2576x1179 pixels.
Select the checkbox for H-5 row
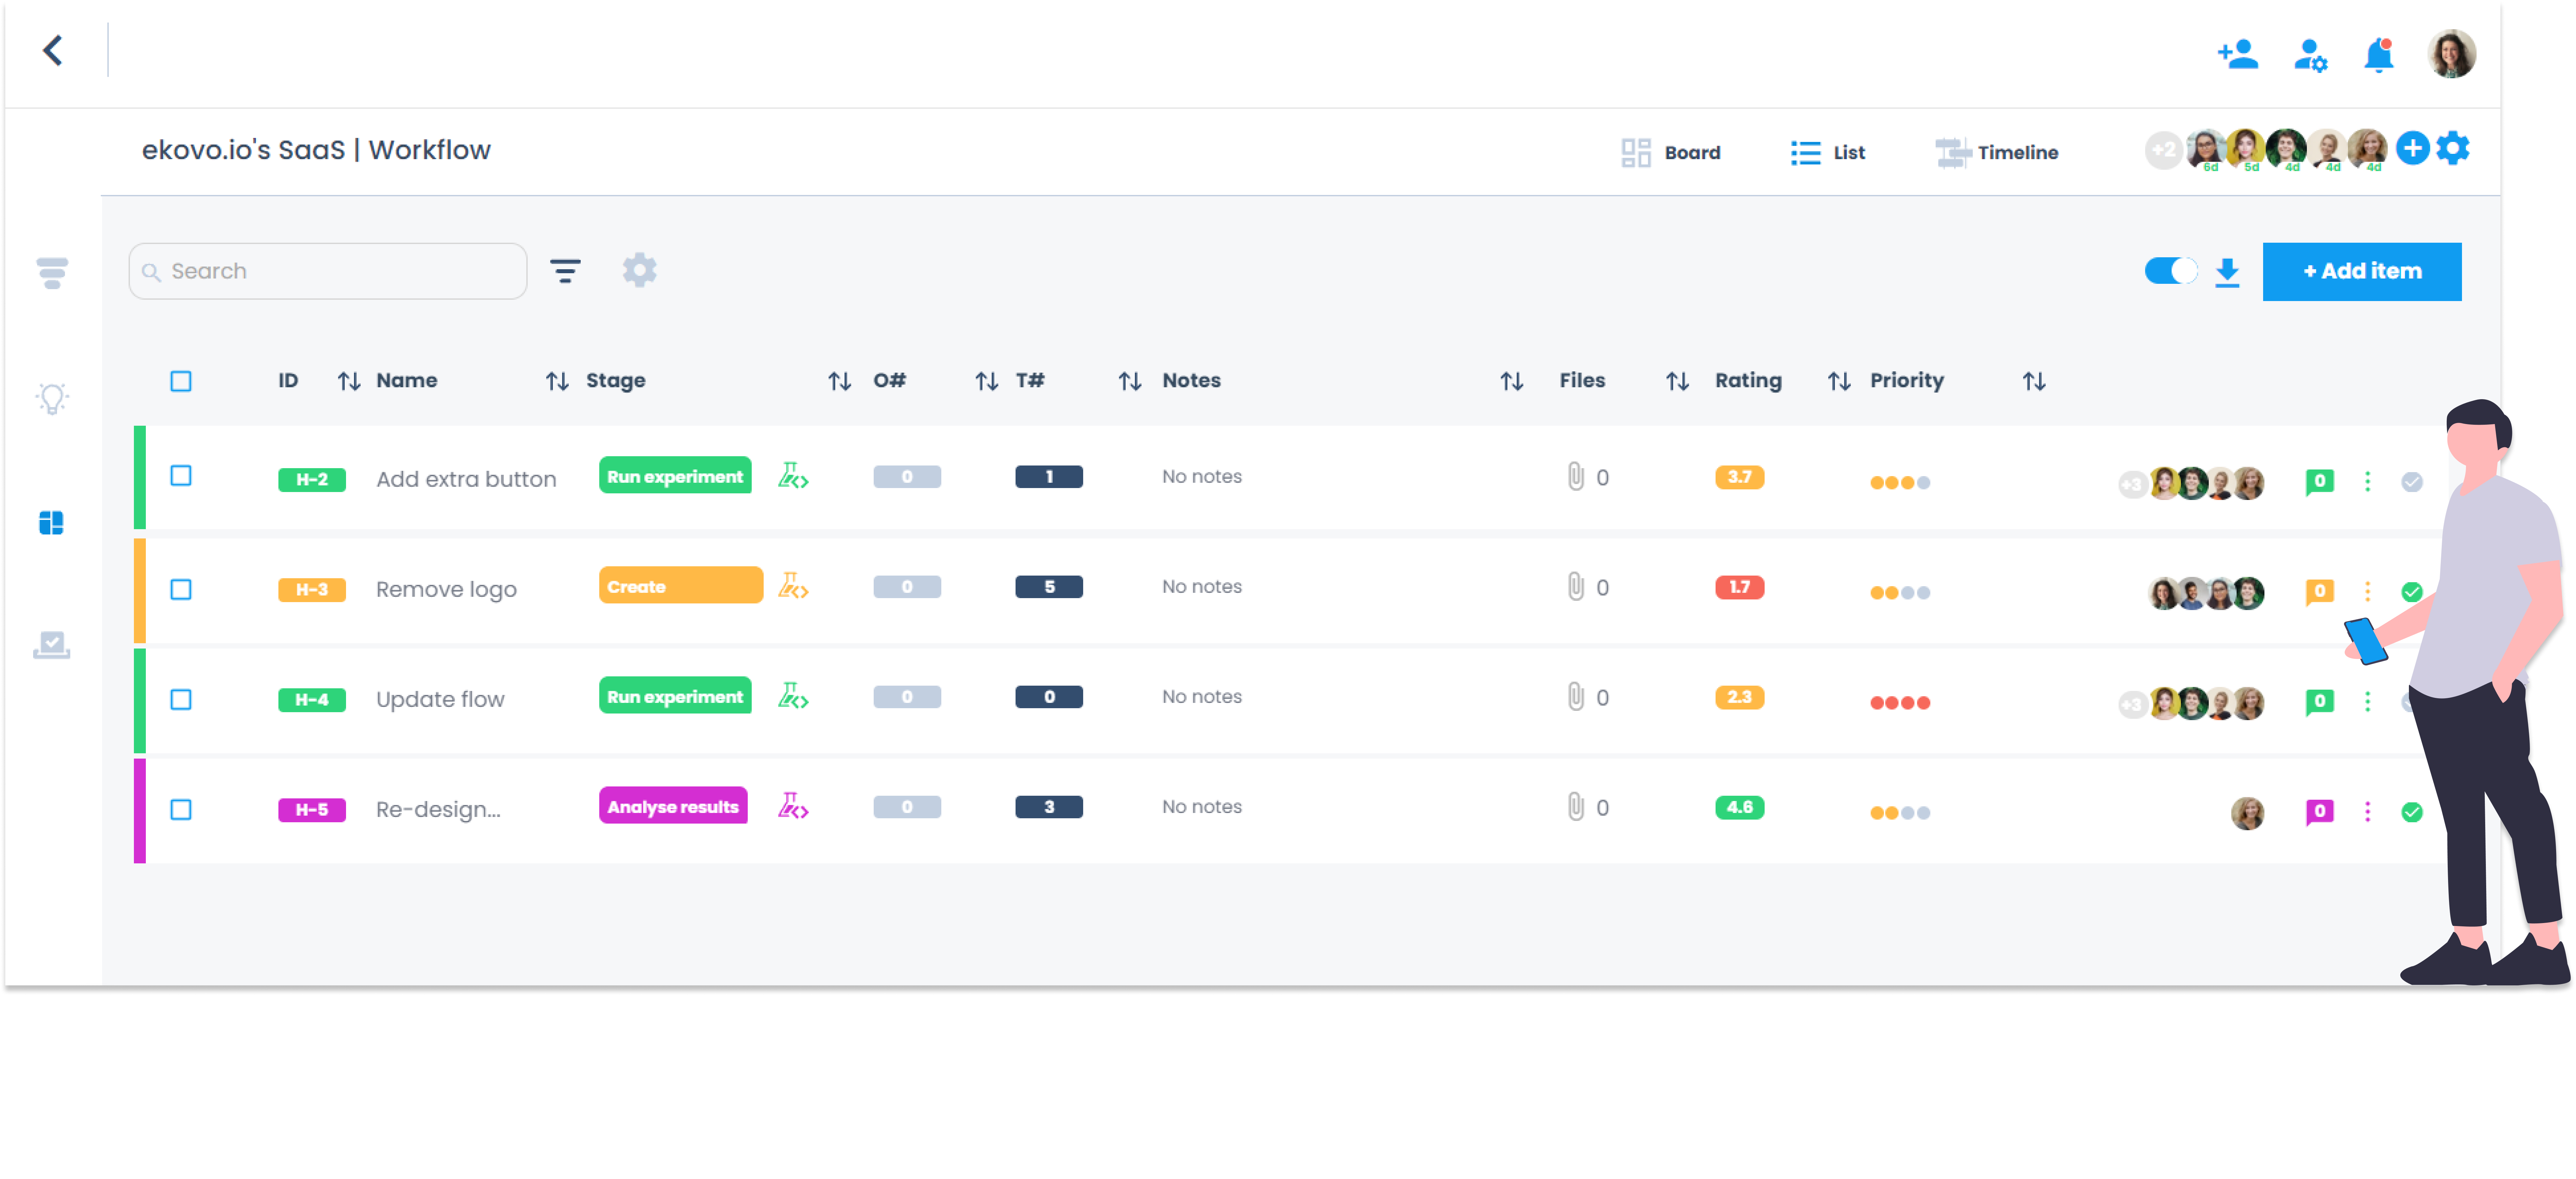tap(181, 810)
